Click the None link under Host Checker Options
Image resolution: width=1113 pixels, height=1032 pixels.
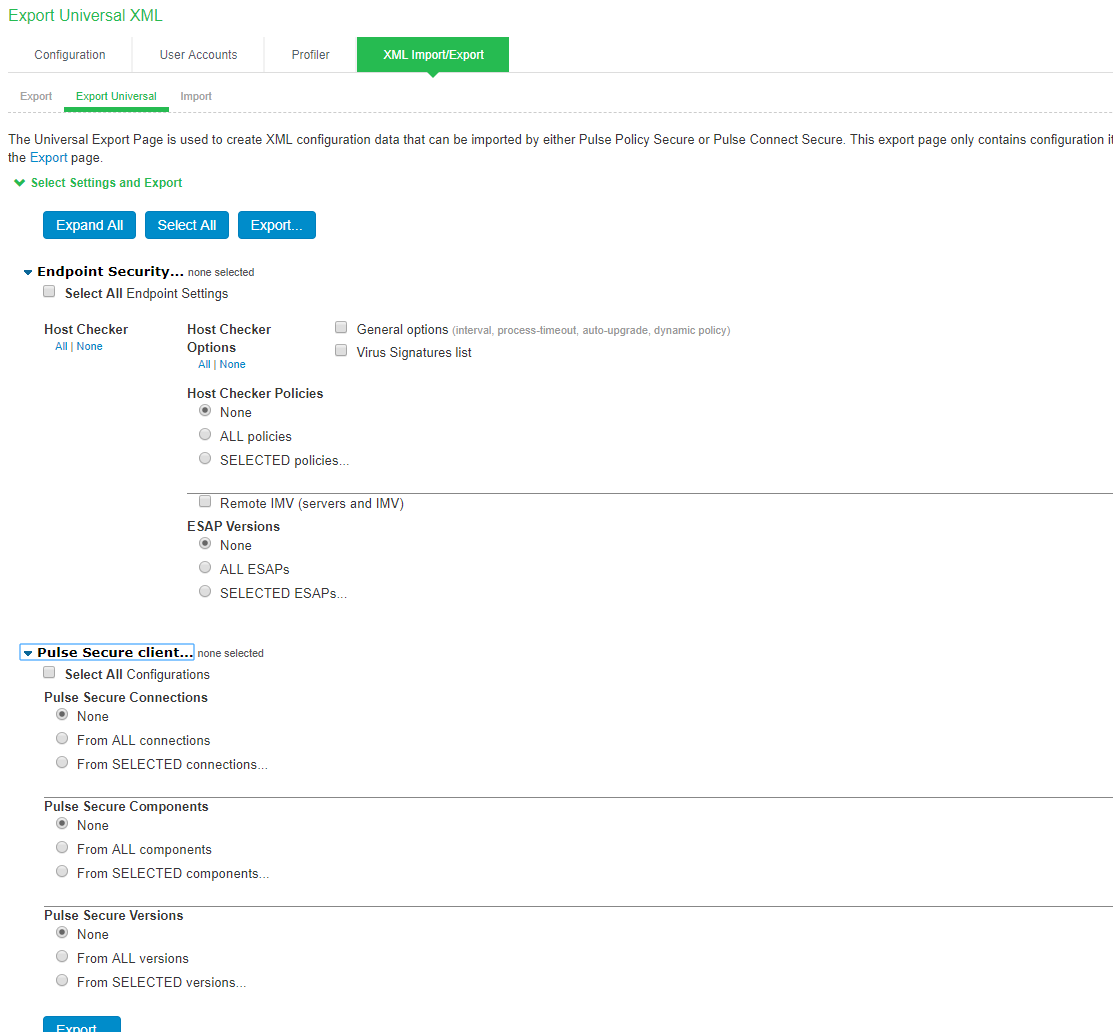click(232, 364)
